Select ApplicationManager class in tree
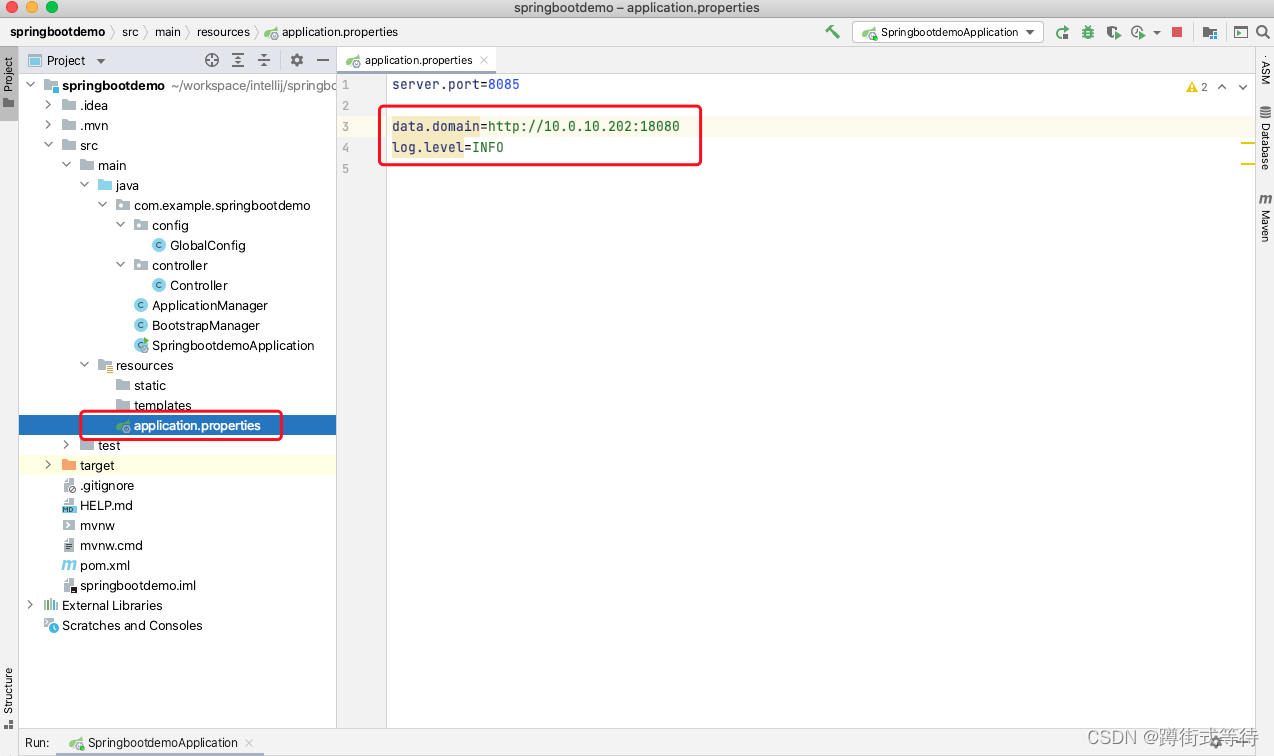1274x756 pixels. [209, 305]
